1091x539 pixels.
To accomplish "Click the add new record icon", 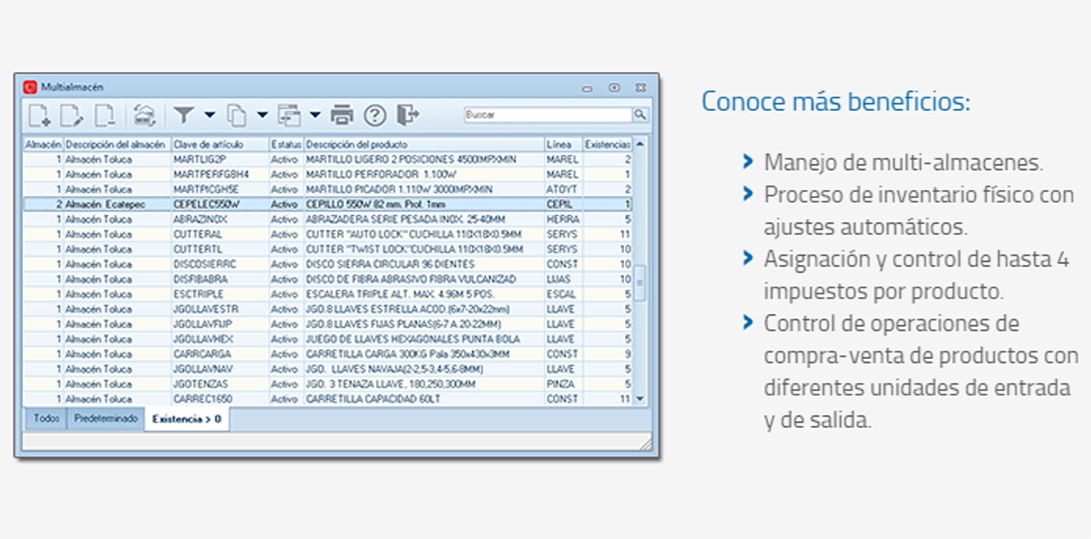I will coord(39,115).
